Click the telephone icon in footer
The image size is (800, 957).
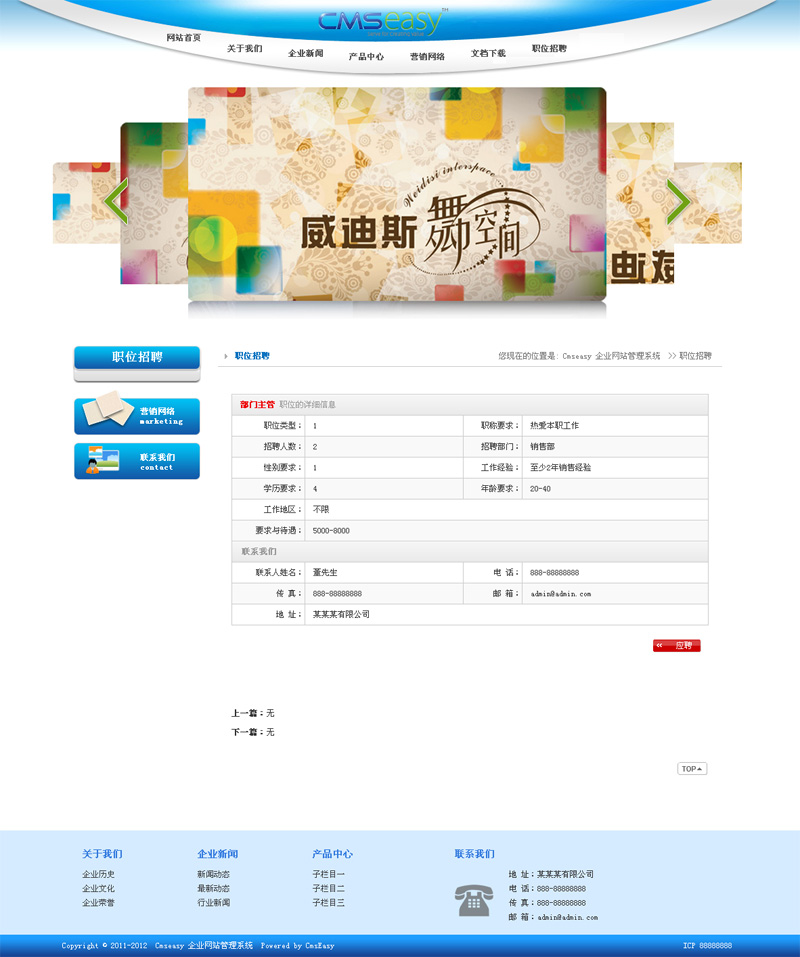pos(473,900)
